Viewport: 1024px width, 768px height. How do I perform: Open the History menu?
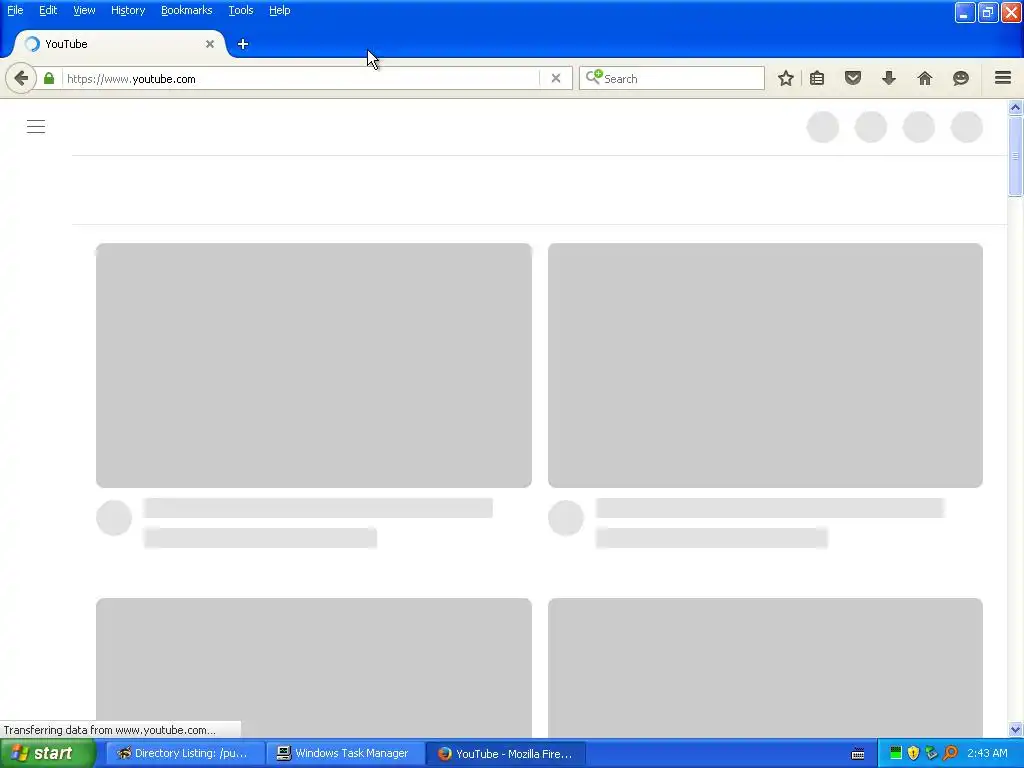pyautogui.click(x=128, y=10)
